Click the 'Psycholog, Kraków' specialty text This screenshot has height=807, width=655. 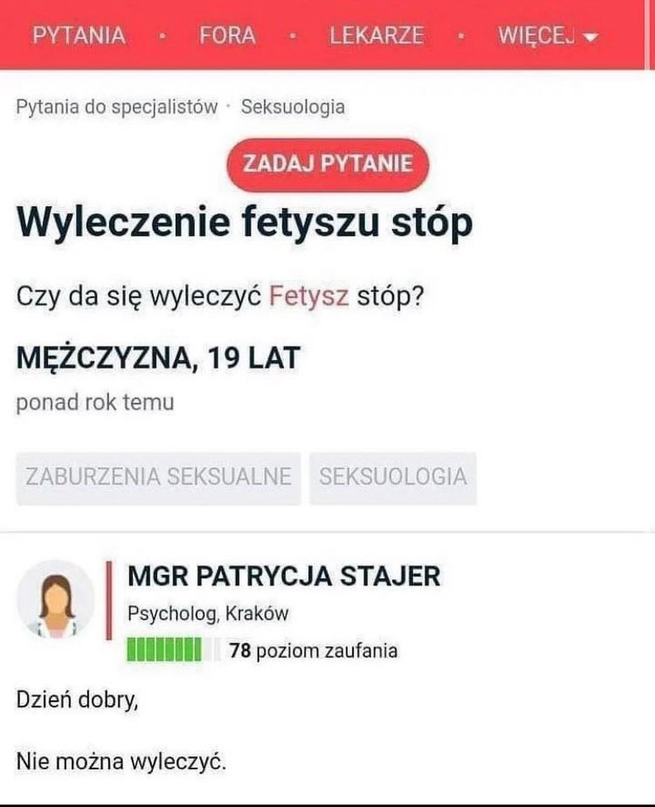(208, 613)
